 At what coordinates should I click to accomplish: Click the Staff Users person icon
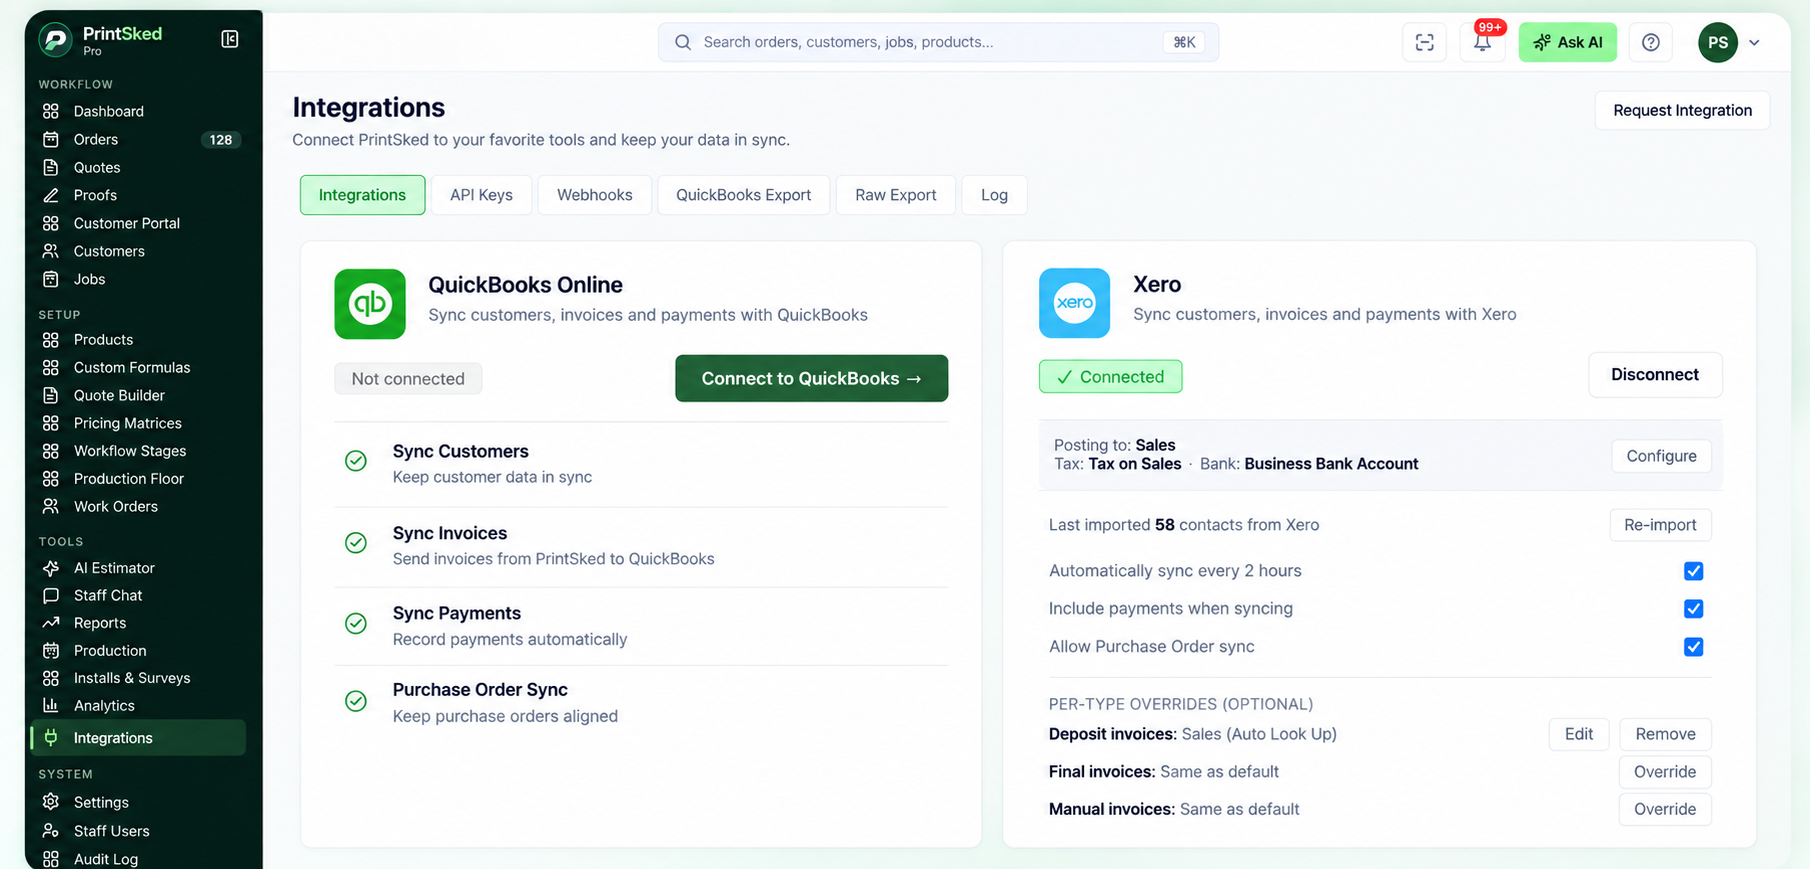point(51,831)
